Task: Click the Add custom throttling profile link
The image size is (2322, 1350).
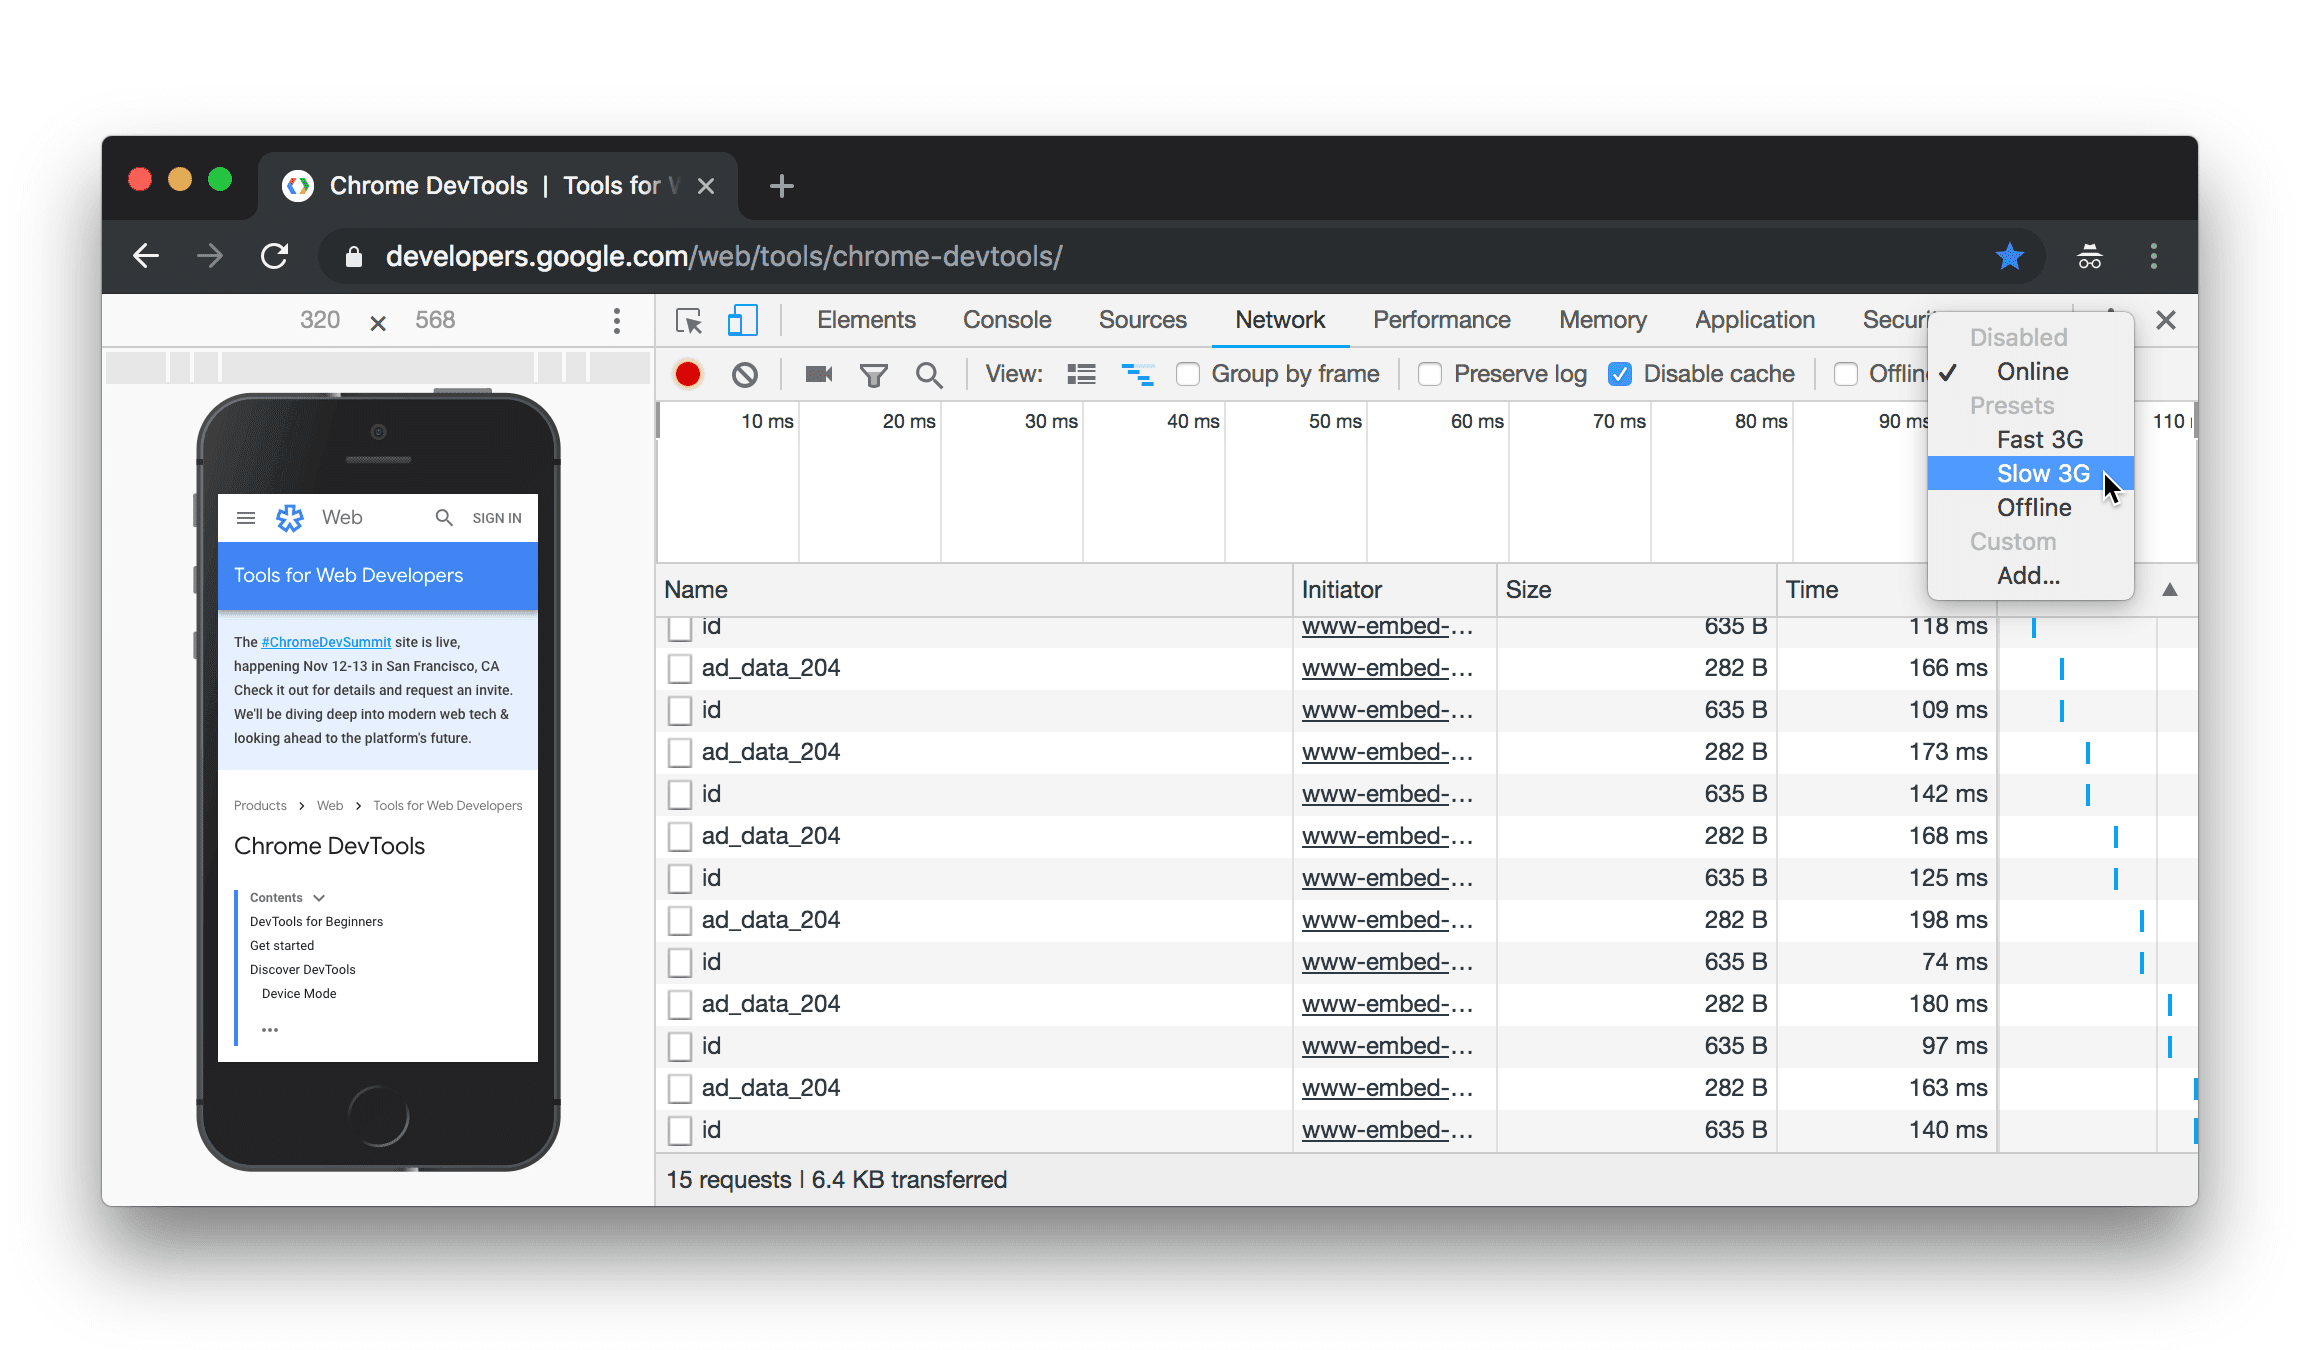Action: 2025,575
